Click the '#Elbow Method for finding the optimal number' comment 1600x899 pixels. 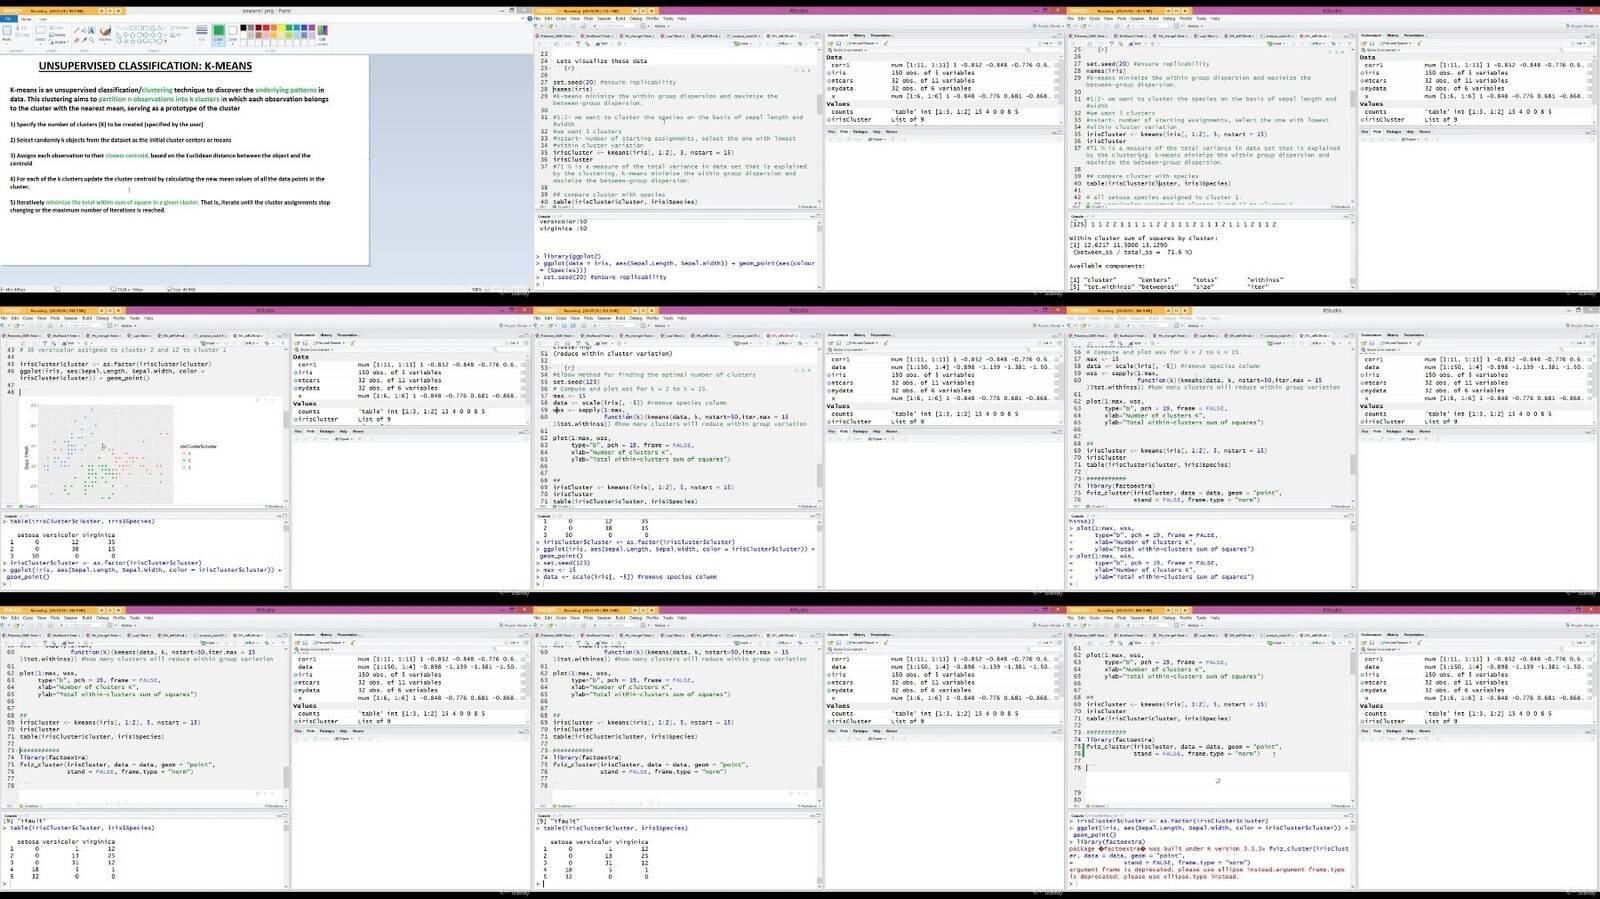tap(655, 374)
